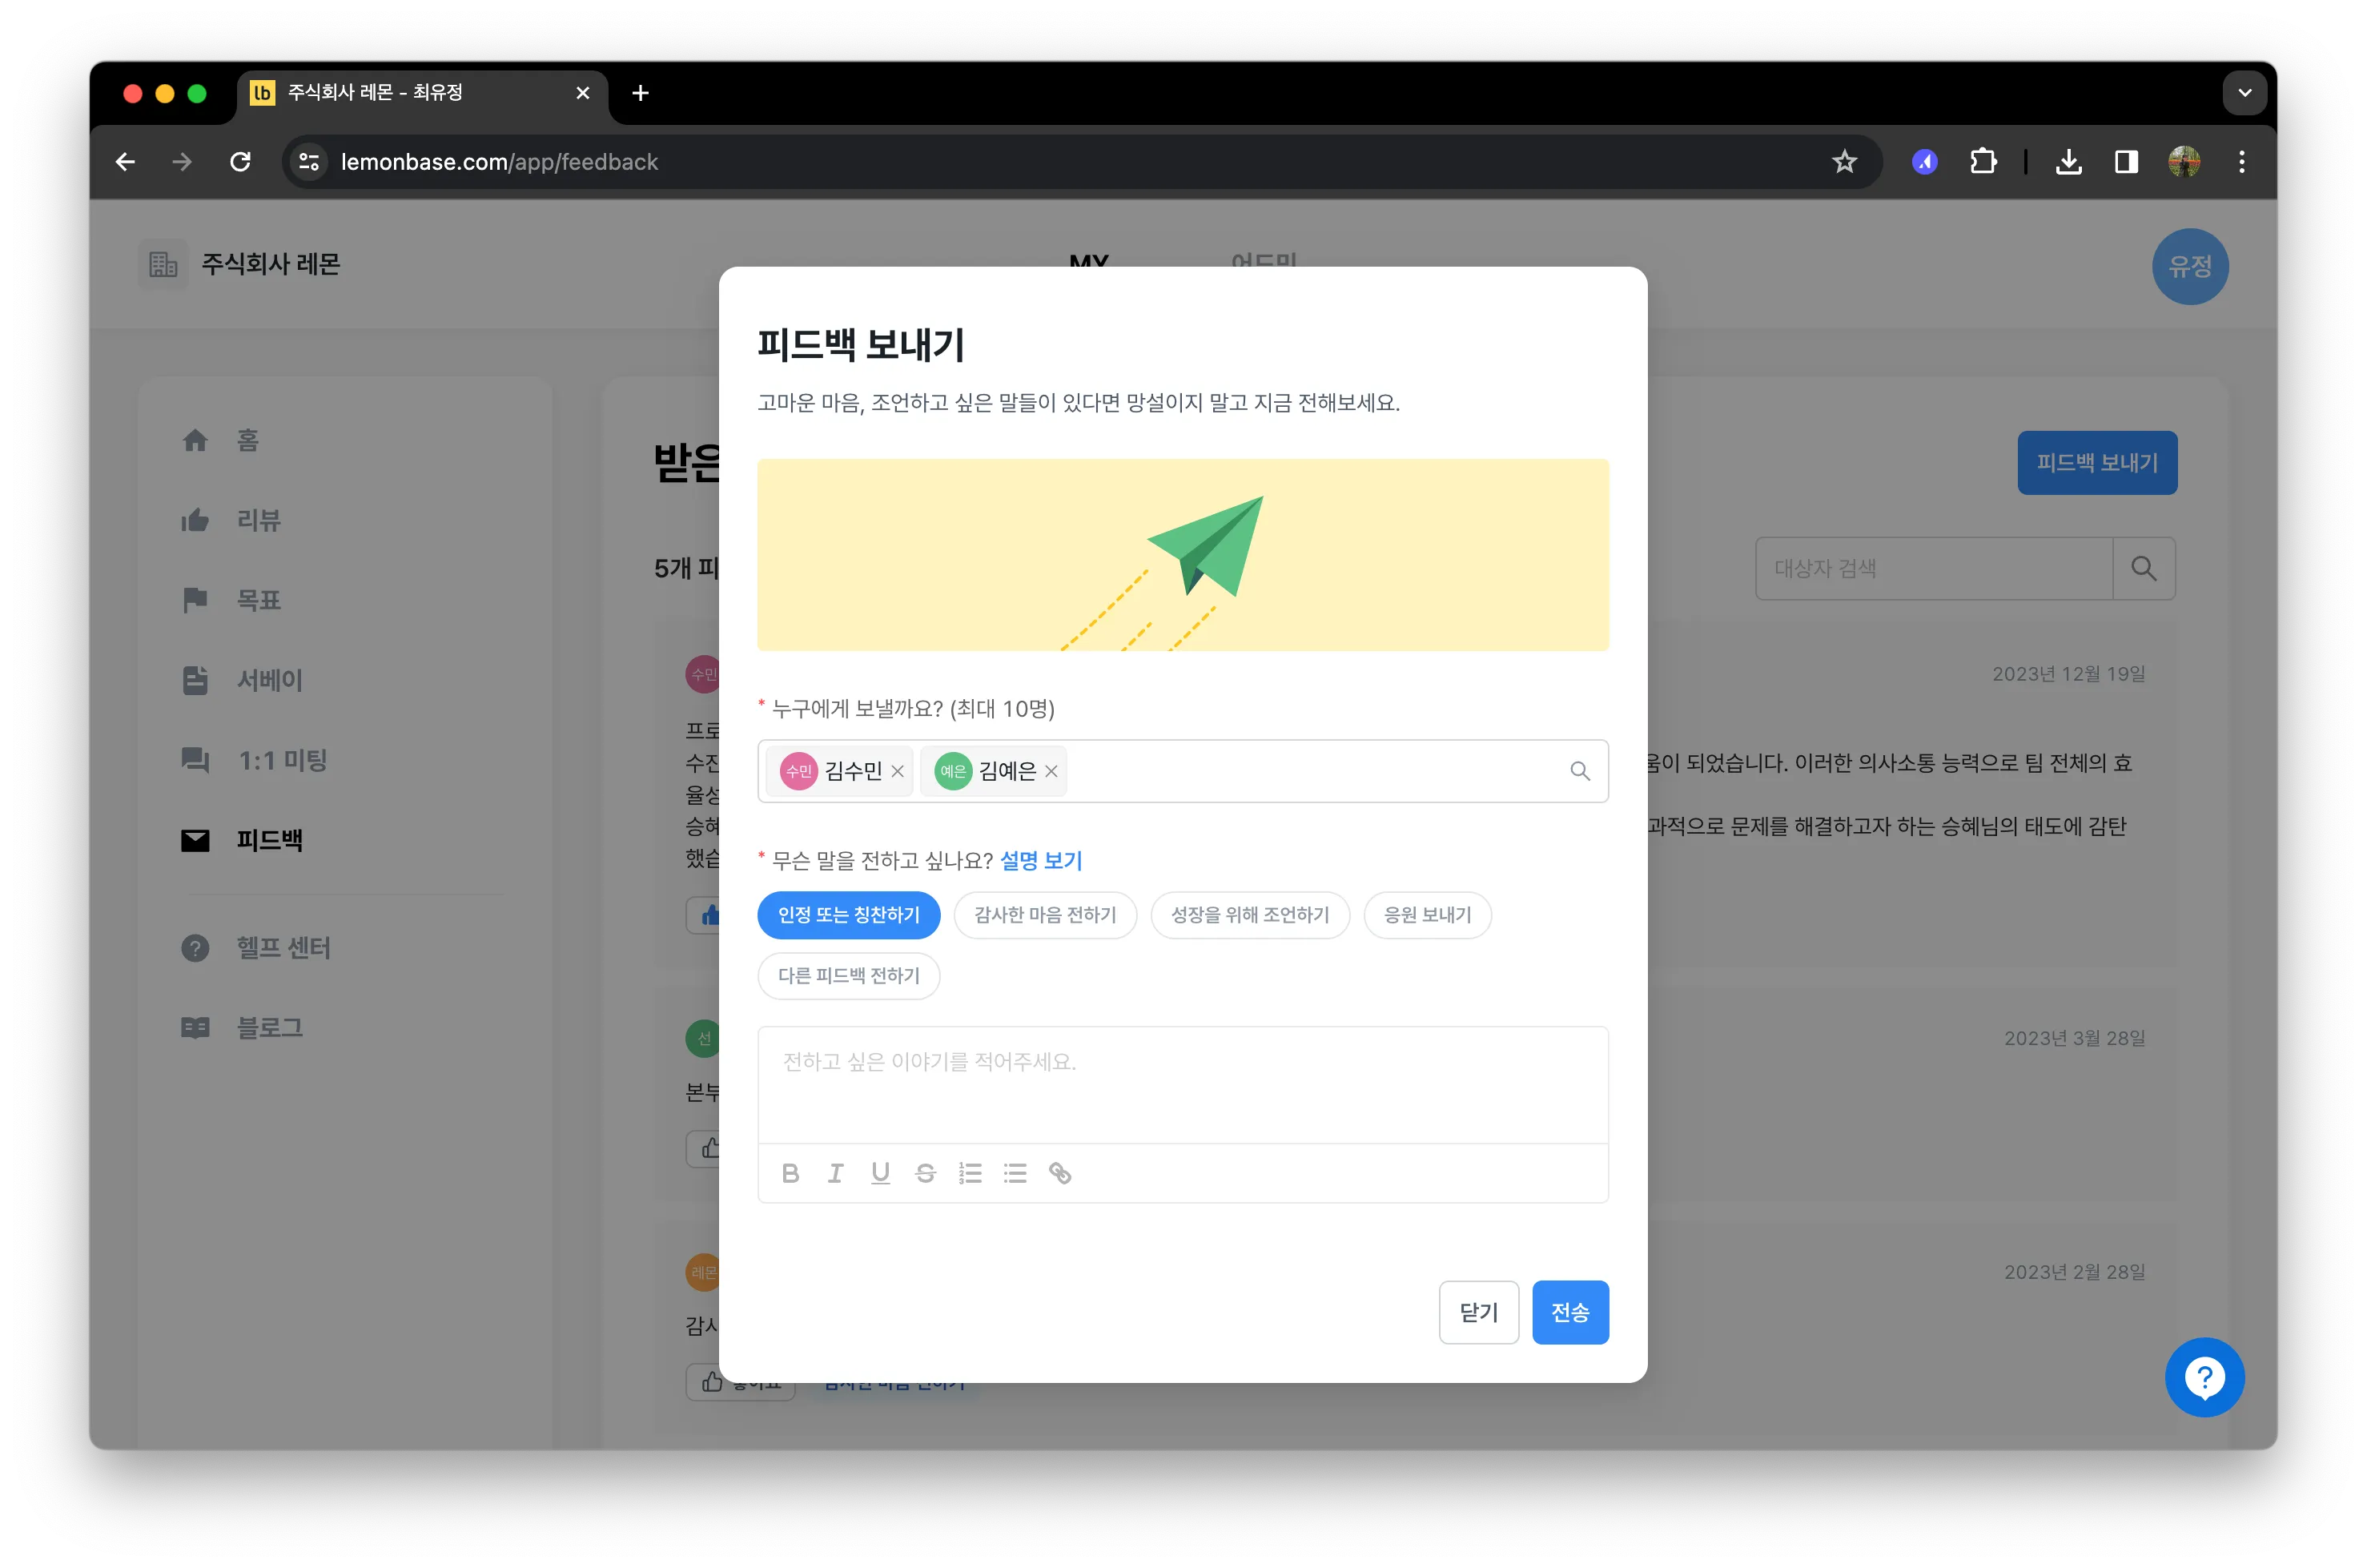Select 인정 또는 칭찬하기 feedback type
This screenshot has height=1568, width=2367.
[x=848, y=915]
